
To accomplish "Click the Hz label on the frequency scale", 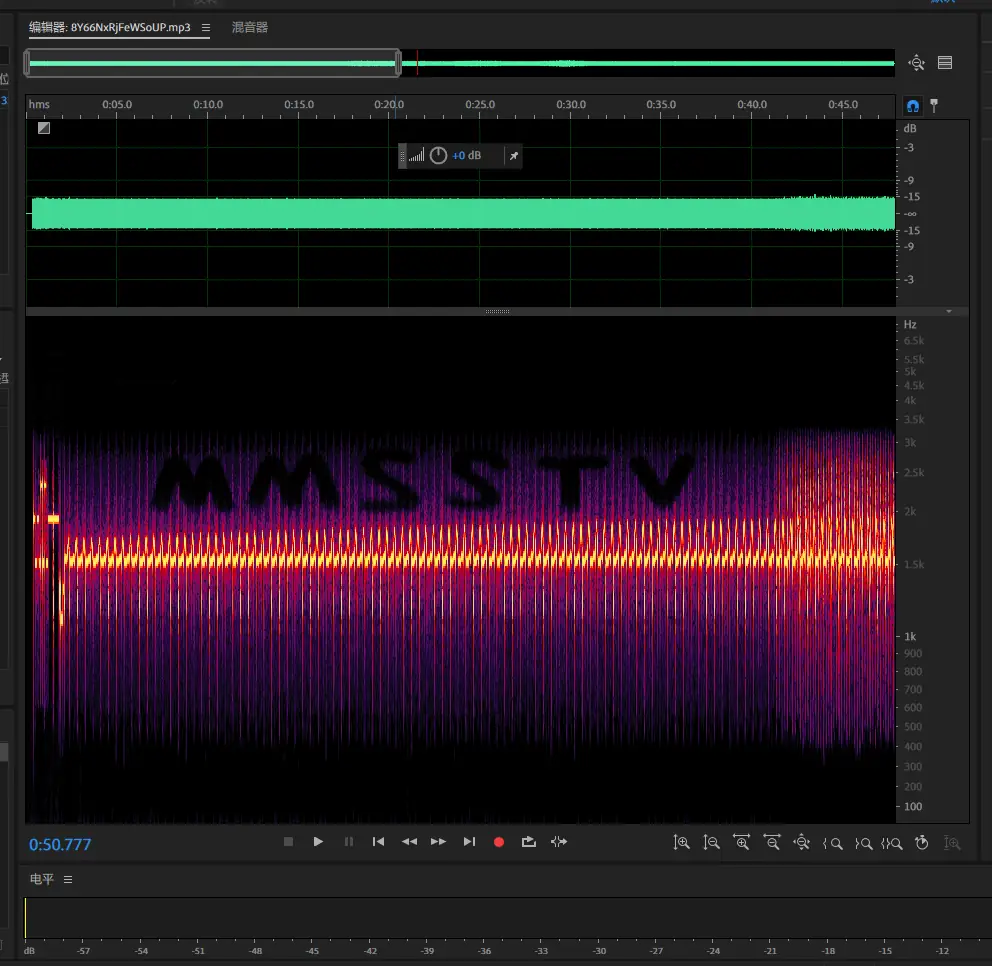I will click(x=910, y=325).
